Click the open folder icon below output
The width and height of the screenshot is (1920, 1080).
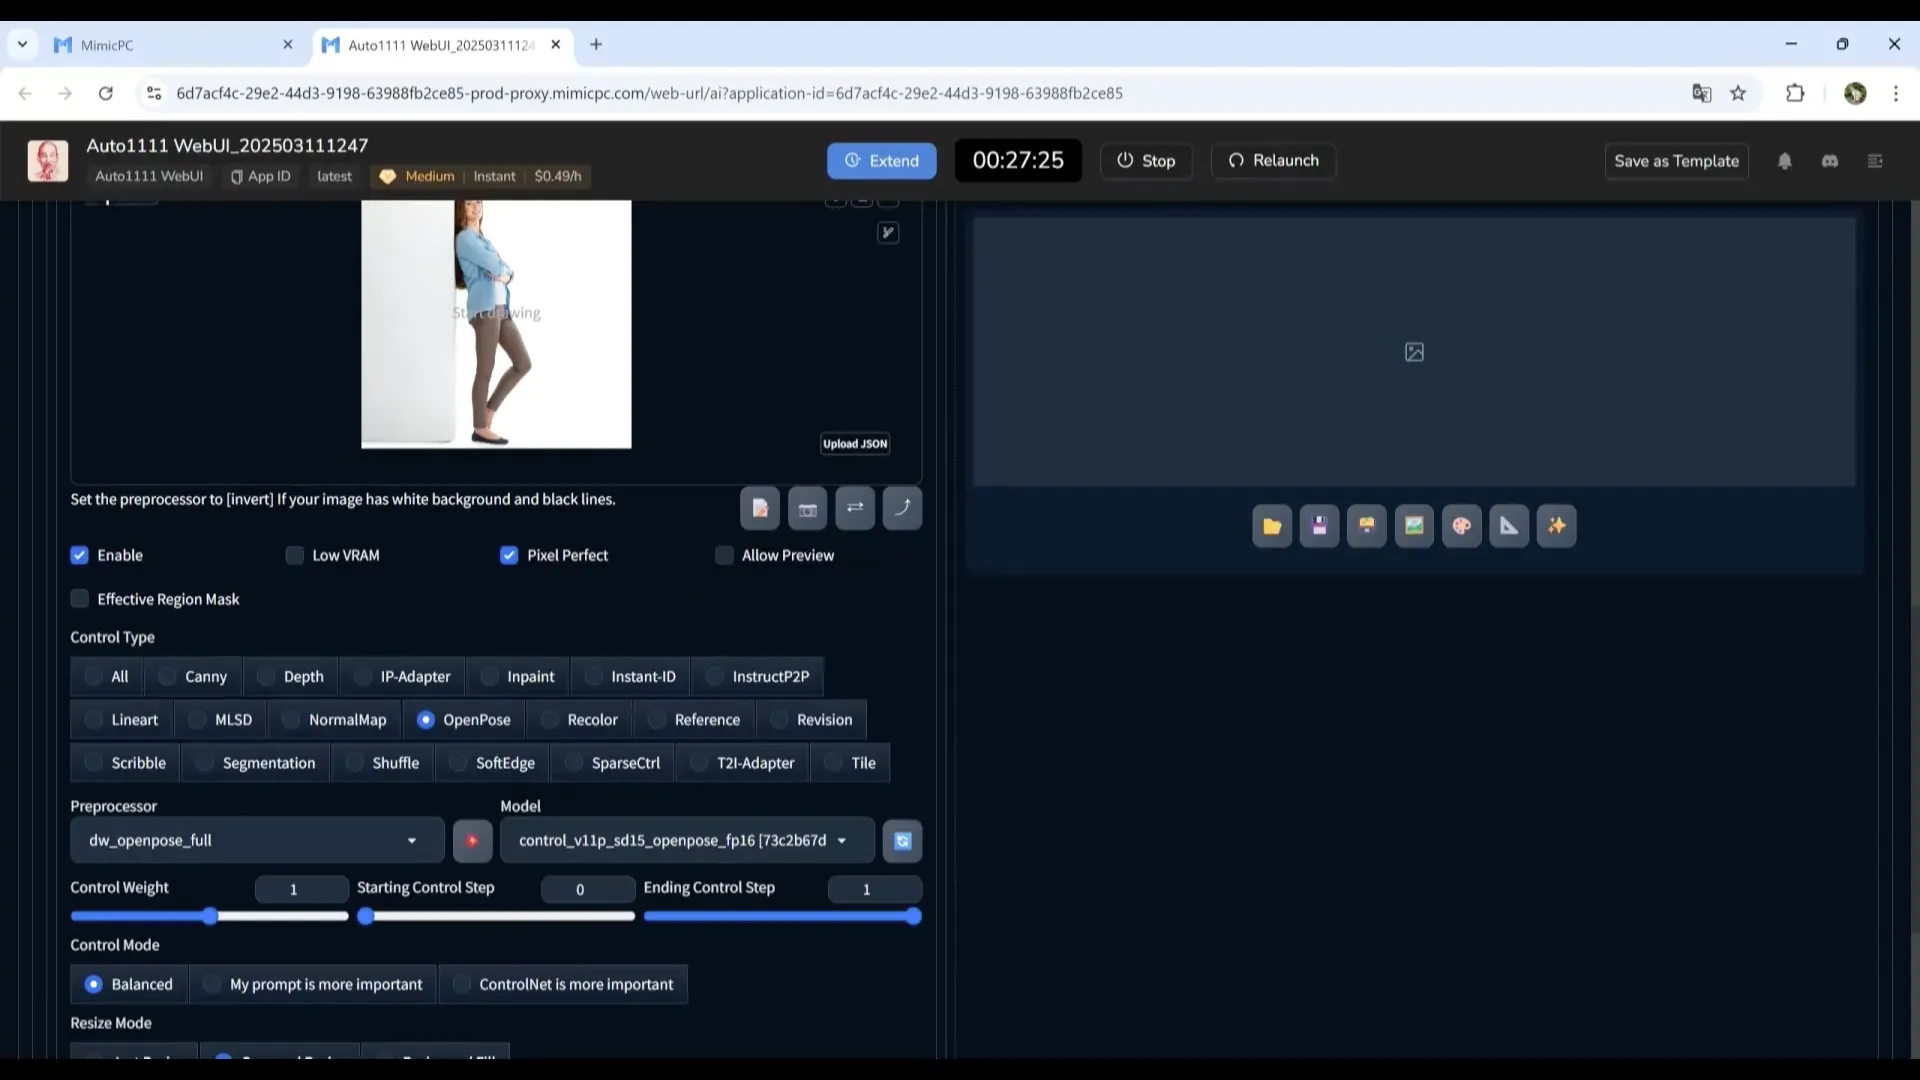tap(1272, 526)
